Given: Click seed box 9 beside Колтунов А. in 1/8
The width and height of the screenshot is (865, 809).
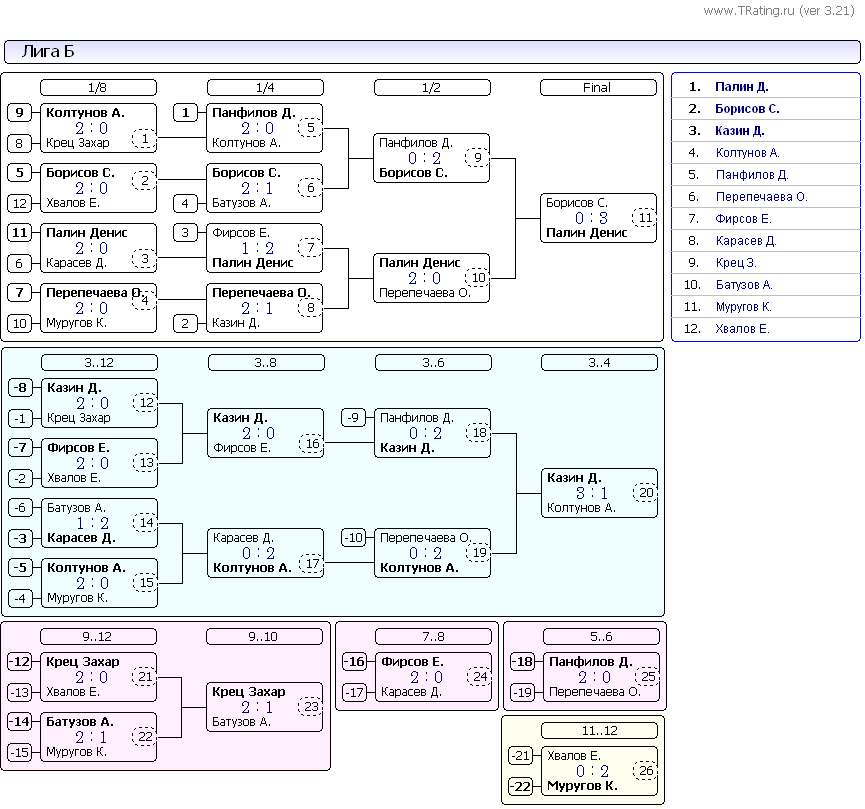Looking at the screenshot, I should [x=19, y=113].
